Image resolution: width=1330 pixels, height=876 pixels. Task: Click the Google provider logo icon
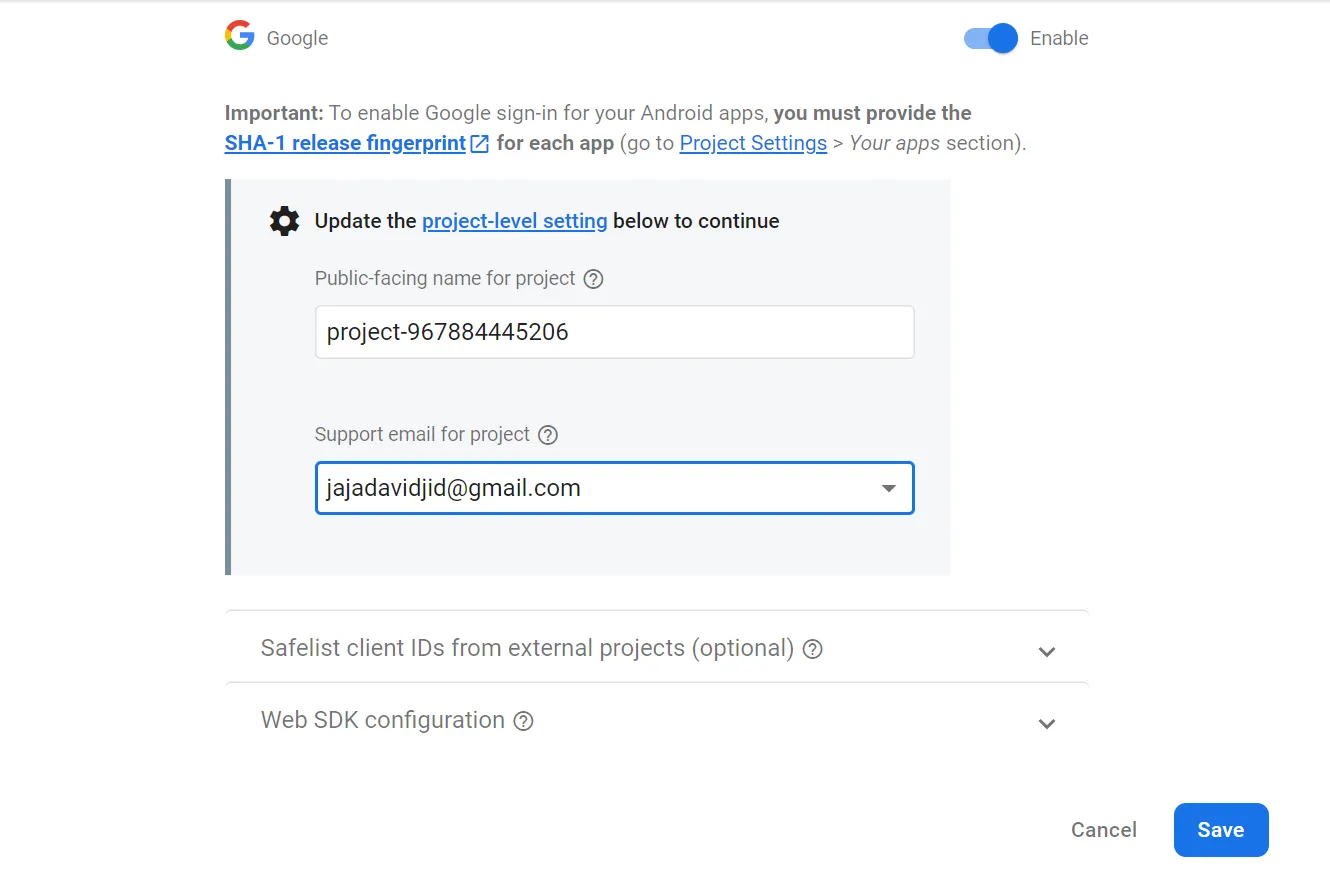pos(239,35)
